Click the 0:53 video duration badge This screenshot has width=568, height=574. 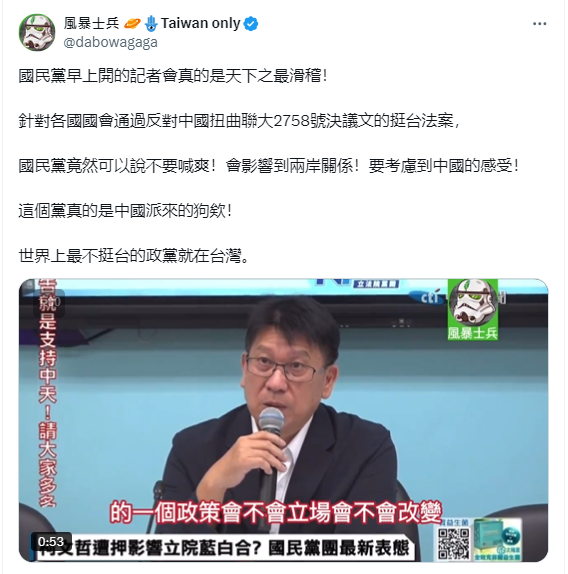(51, 541)
